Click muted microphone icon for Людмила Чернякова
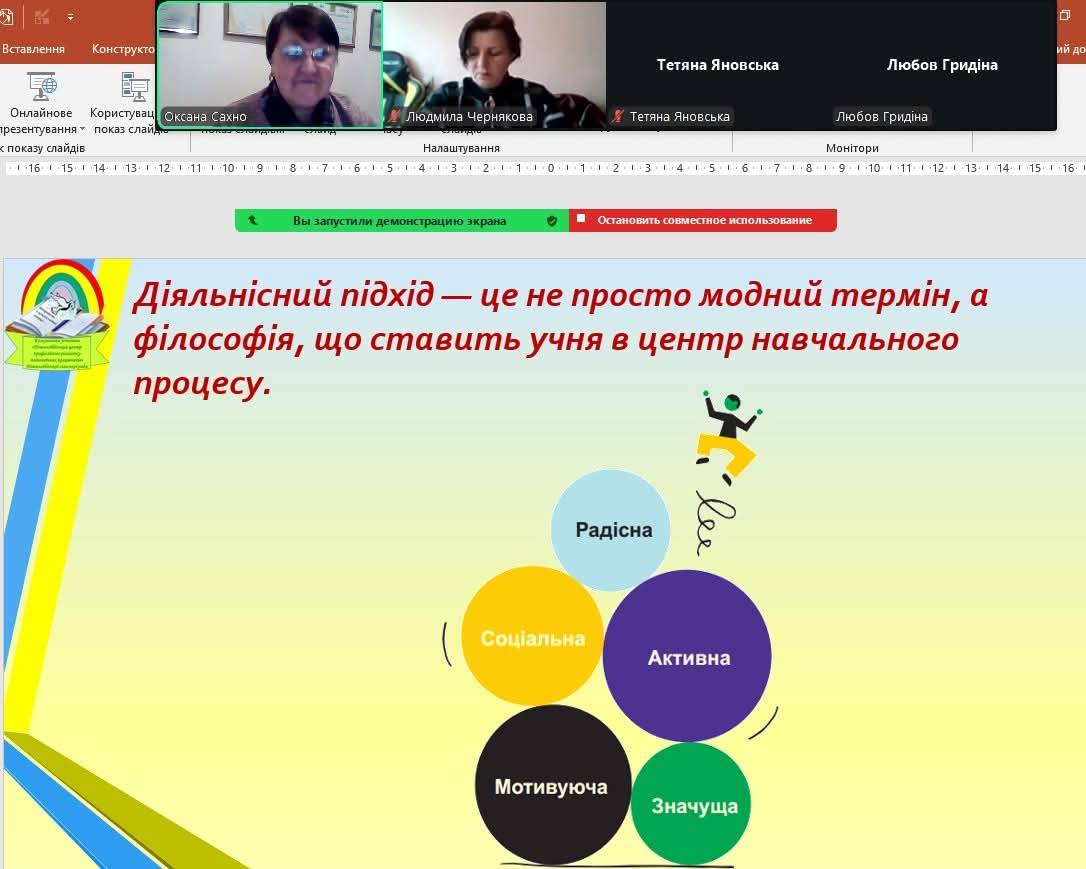Viewport: 1086px width, 869px height. [395, 117]
